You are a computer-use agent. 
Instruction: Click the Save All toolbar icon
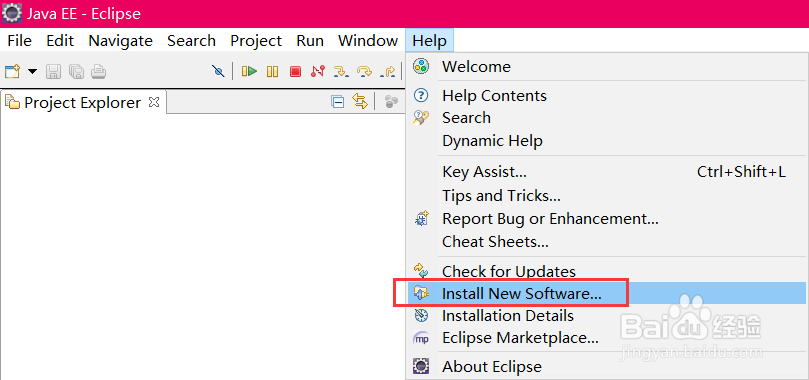click(76, 71)
